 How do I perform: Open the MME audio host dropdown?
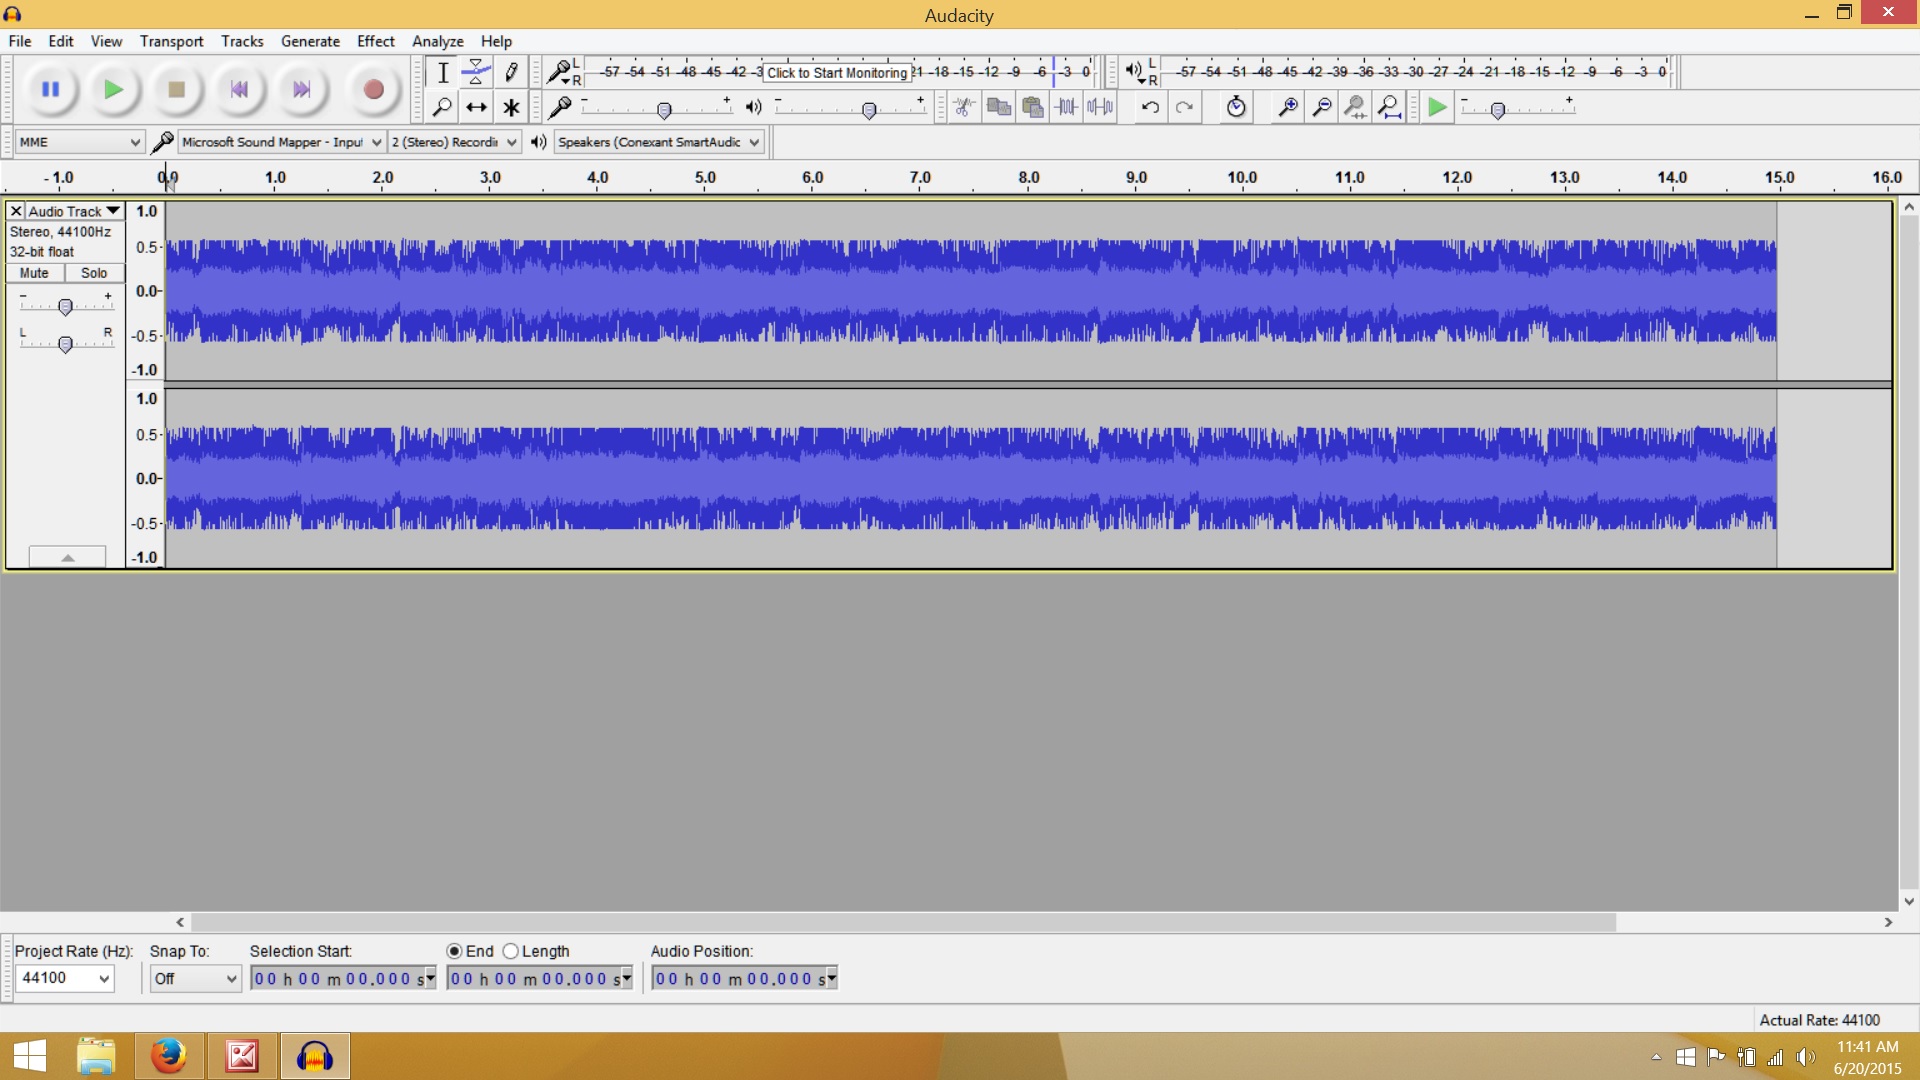tap(80, 142)
